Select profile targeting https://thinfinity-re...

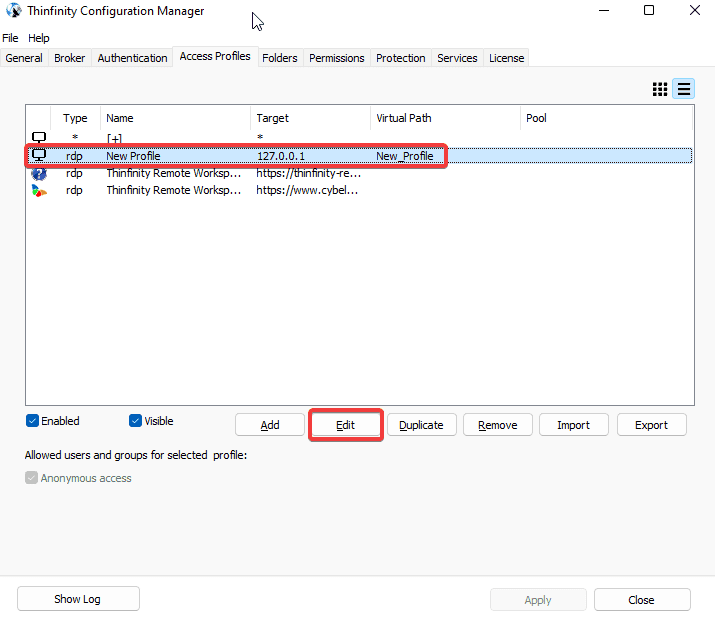coord(308,173)
